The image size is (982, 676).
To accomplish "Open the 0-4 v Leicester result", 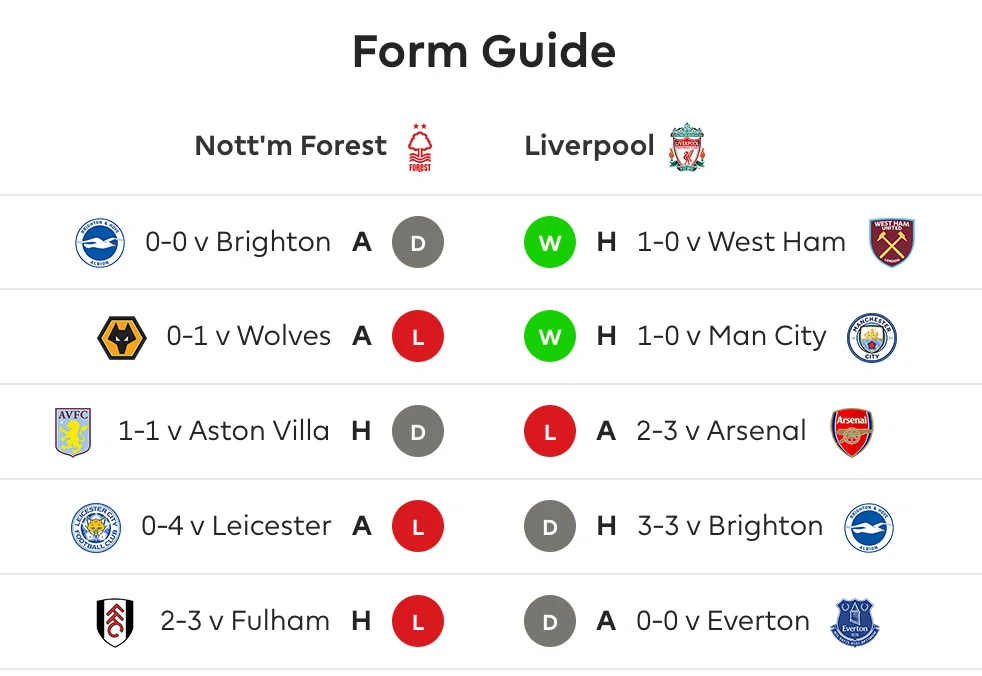I will (236, 526).
